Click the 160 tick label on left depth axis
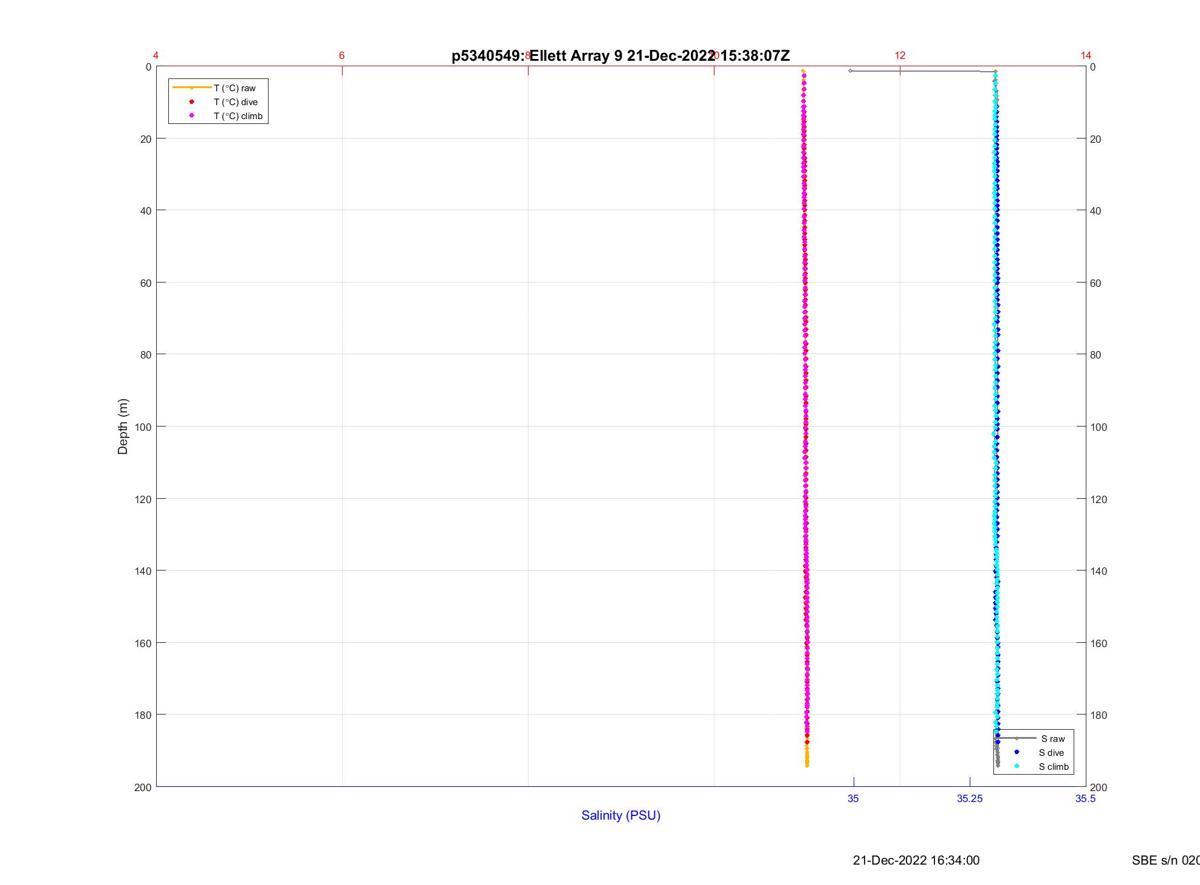 click(x=143, y=643)
